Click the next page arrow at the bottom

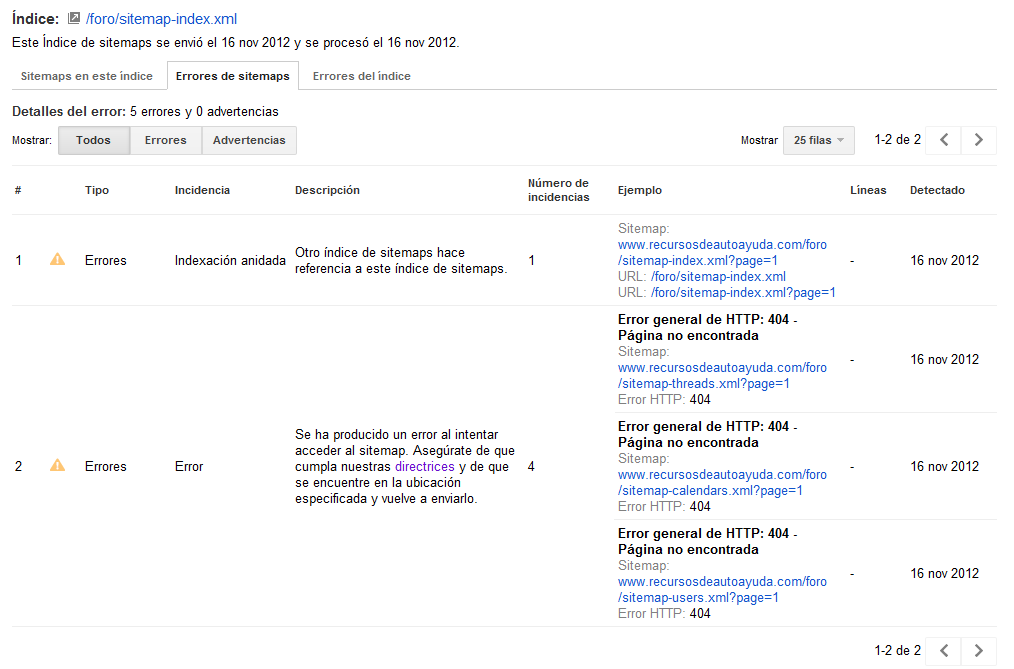tap(978, 651)
